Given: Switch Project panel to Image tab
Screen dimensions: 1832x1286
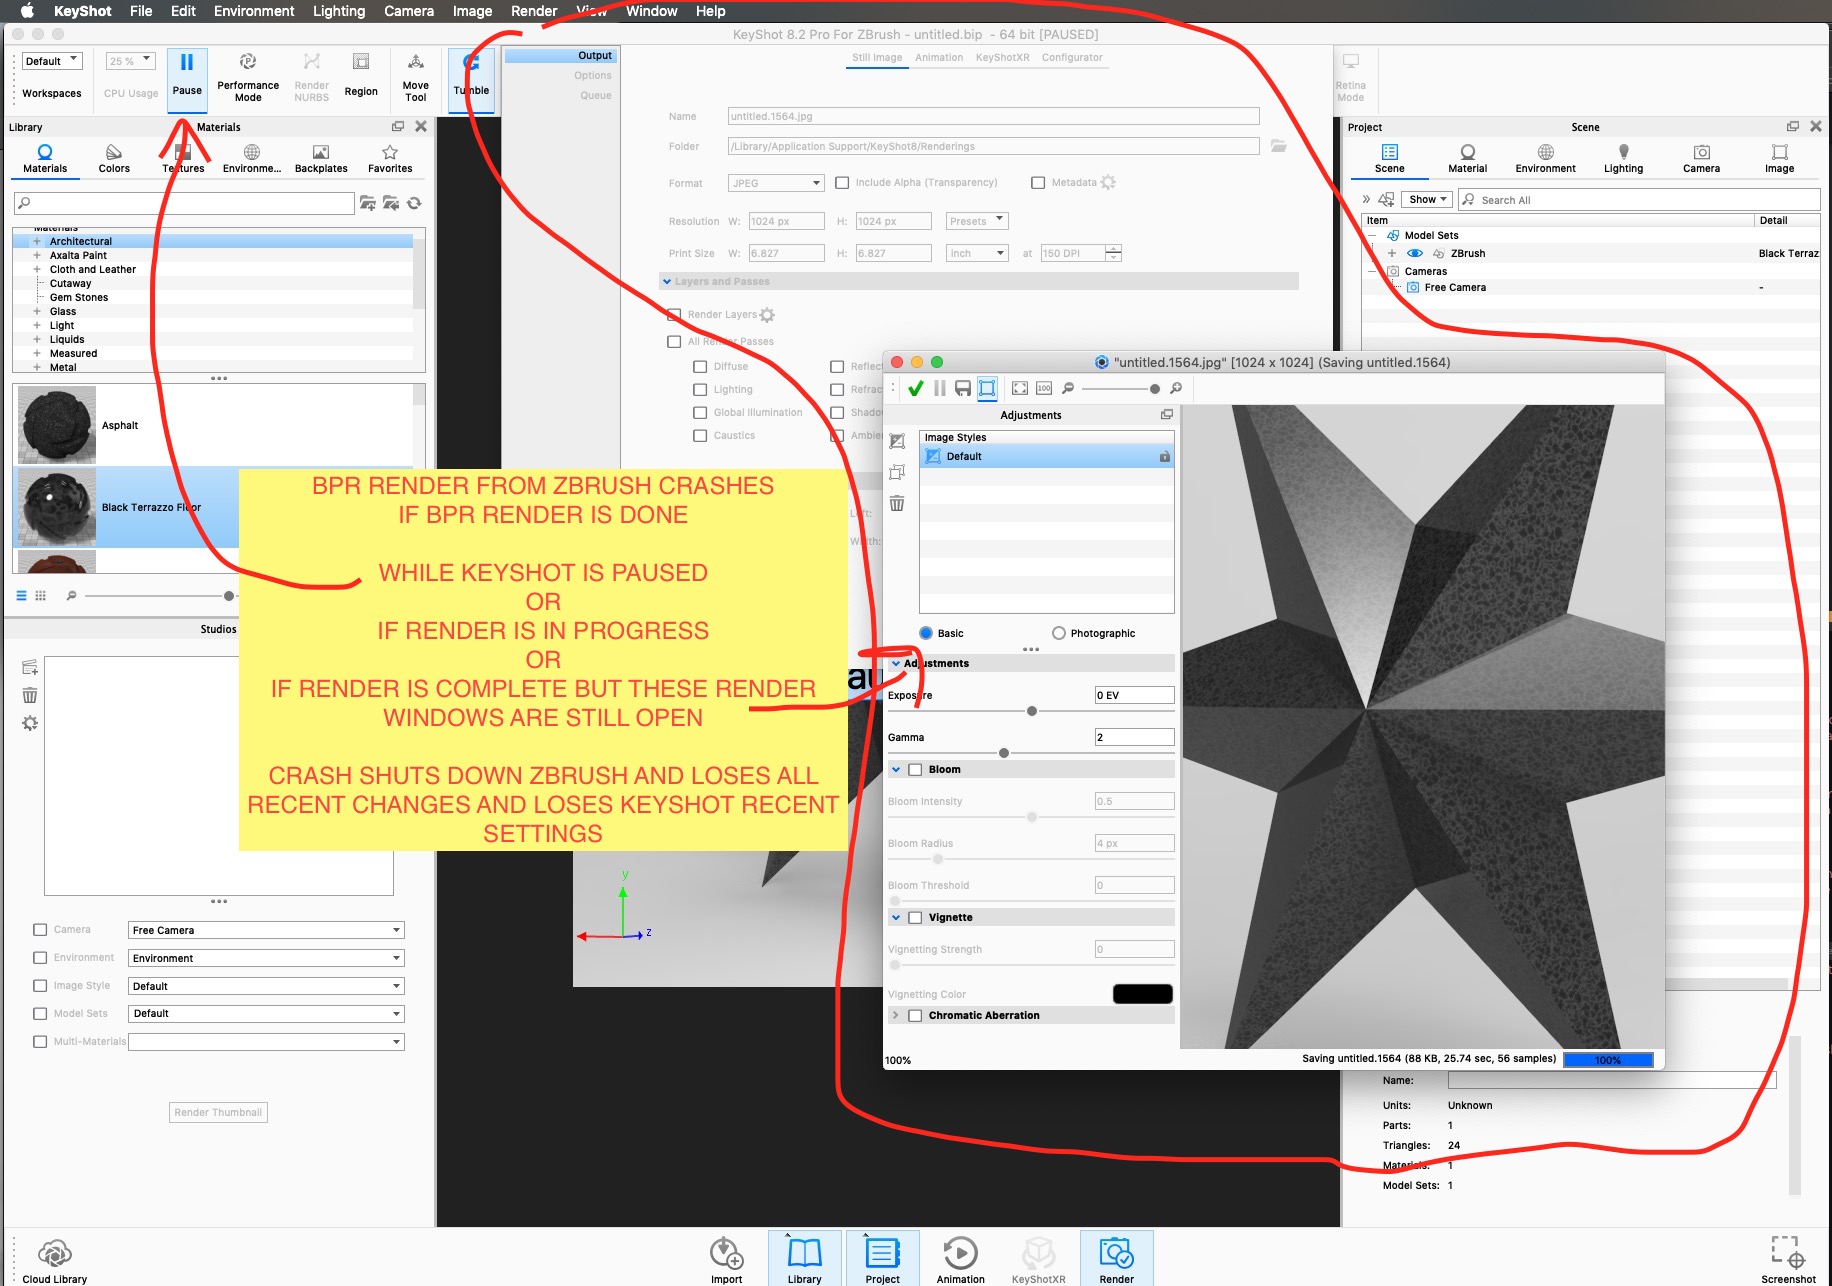Looking at the screenshot, I should (1779, 158).
